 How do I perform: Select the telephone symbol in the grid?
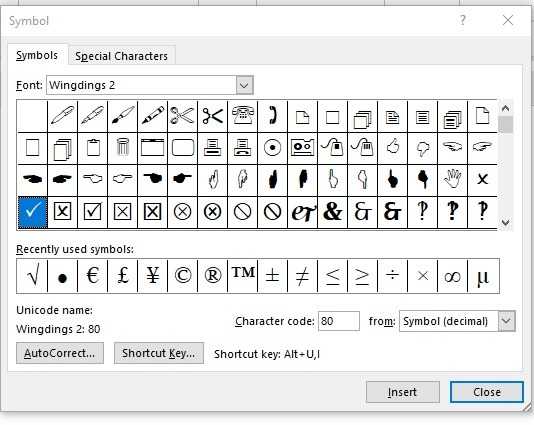(x=242, y=116)
